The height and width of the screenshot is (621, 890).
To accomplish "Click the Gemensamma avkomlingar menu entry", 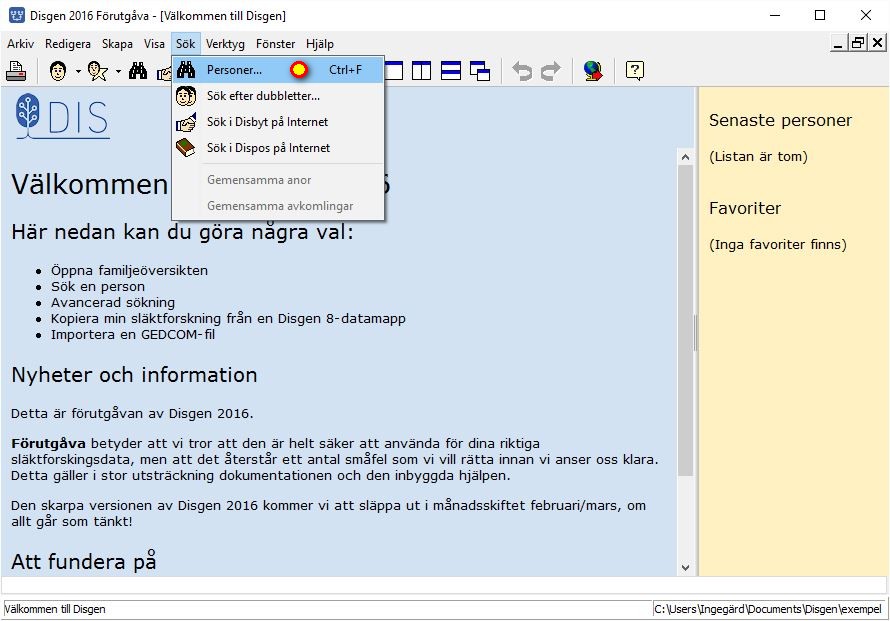I will tap(278, 205).
